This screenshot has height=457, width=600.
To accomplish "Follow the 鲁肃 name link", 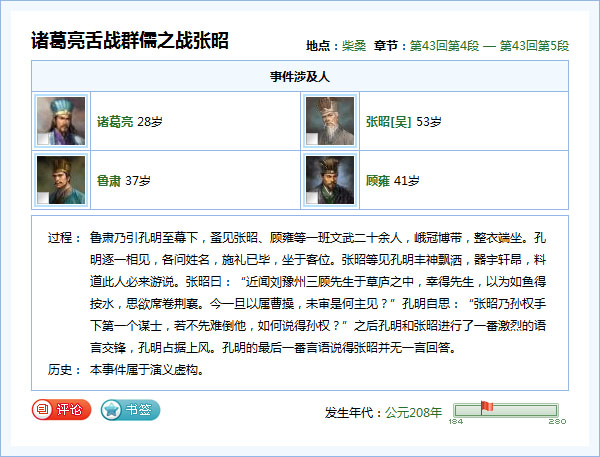I will point(108,181).
